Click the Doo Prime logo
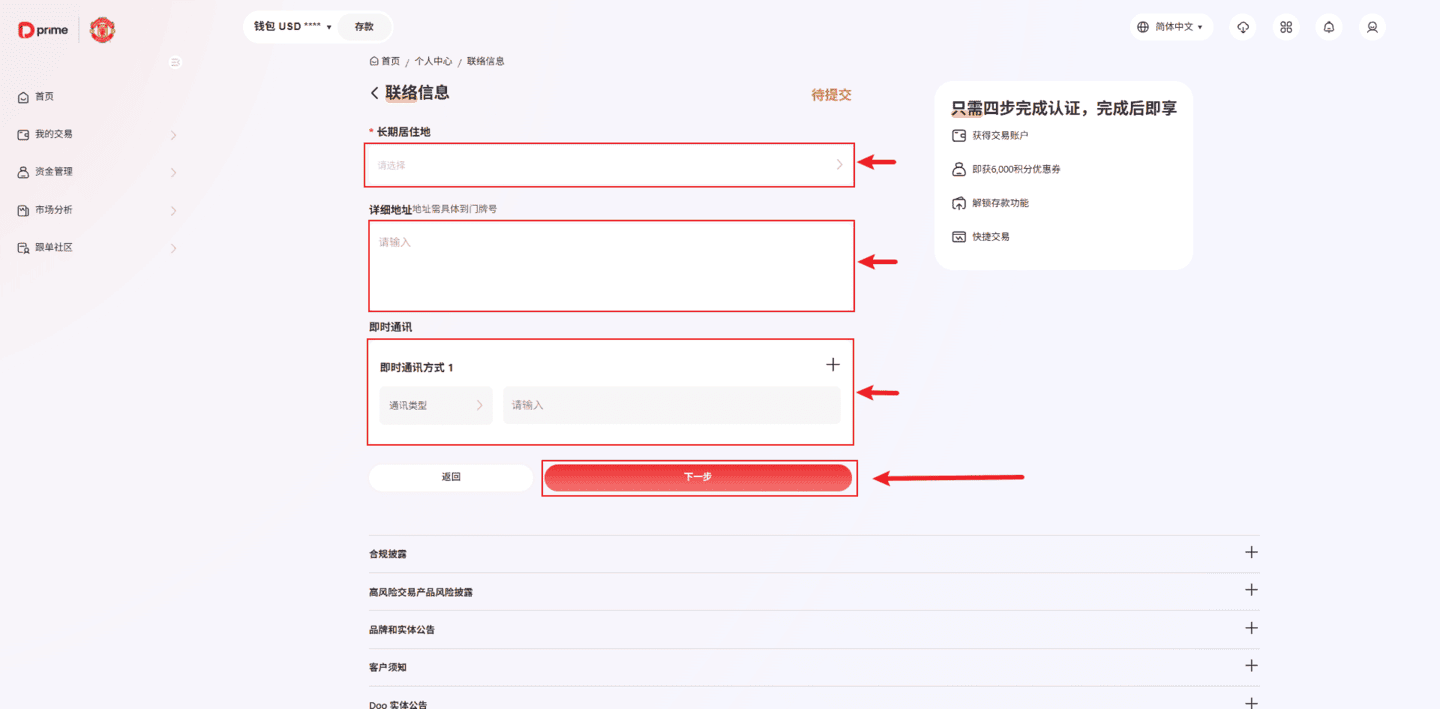1440x709 pixels. (x=43, y=30)
